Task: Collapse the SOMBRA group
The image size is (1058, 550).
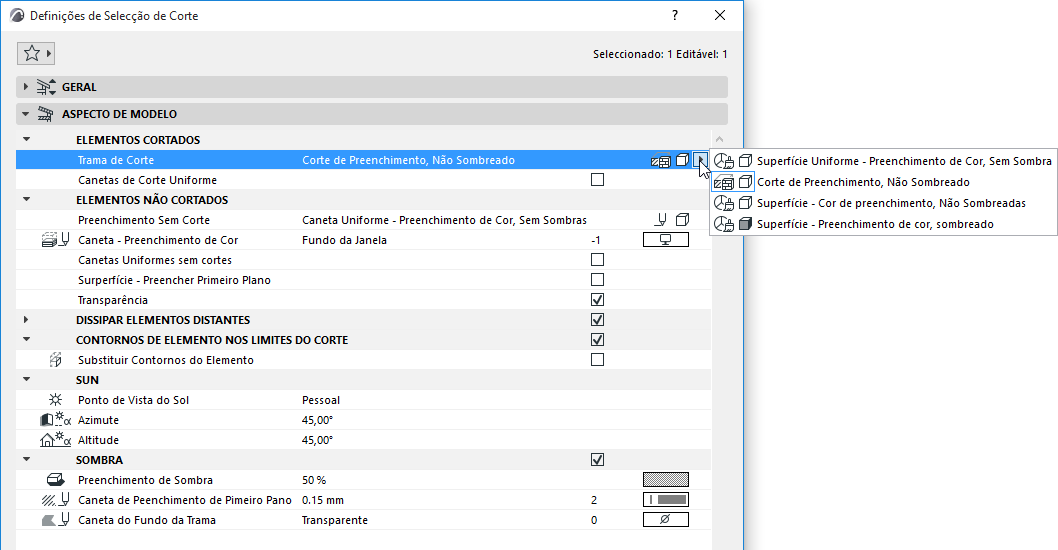Action: pos(26,460)
